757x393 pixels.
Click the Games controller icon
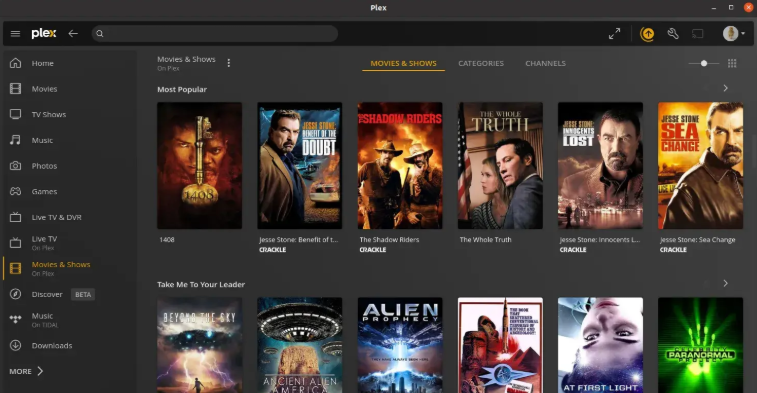15,191
